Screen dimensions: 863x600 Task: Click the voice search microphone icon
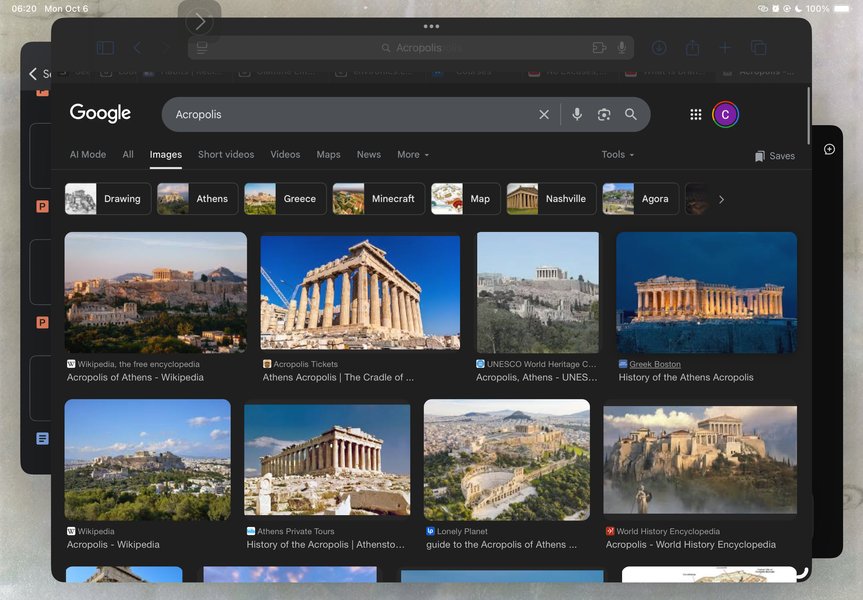(x=577, y=115)
